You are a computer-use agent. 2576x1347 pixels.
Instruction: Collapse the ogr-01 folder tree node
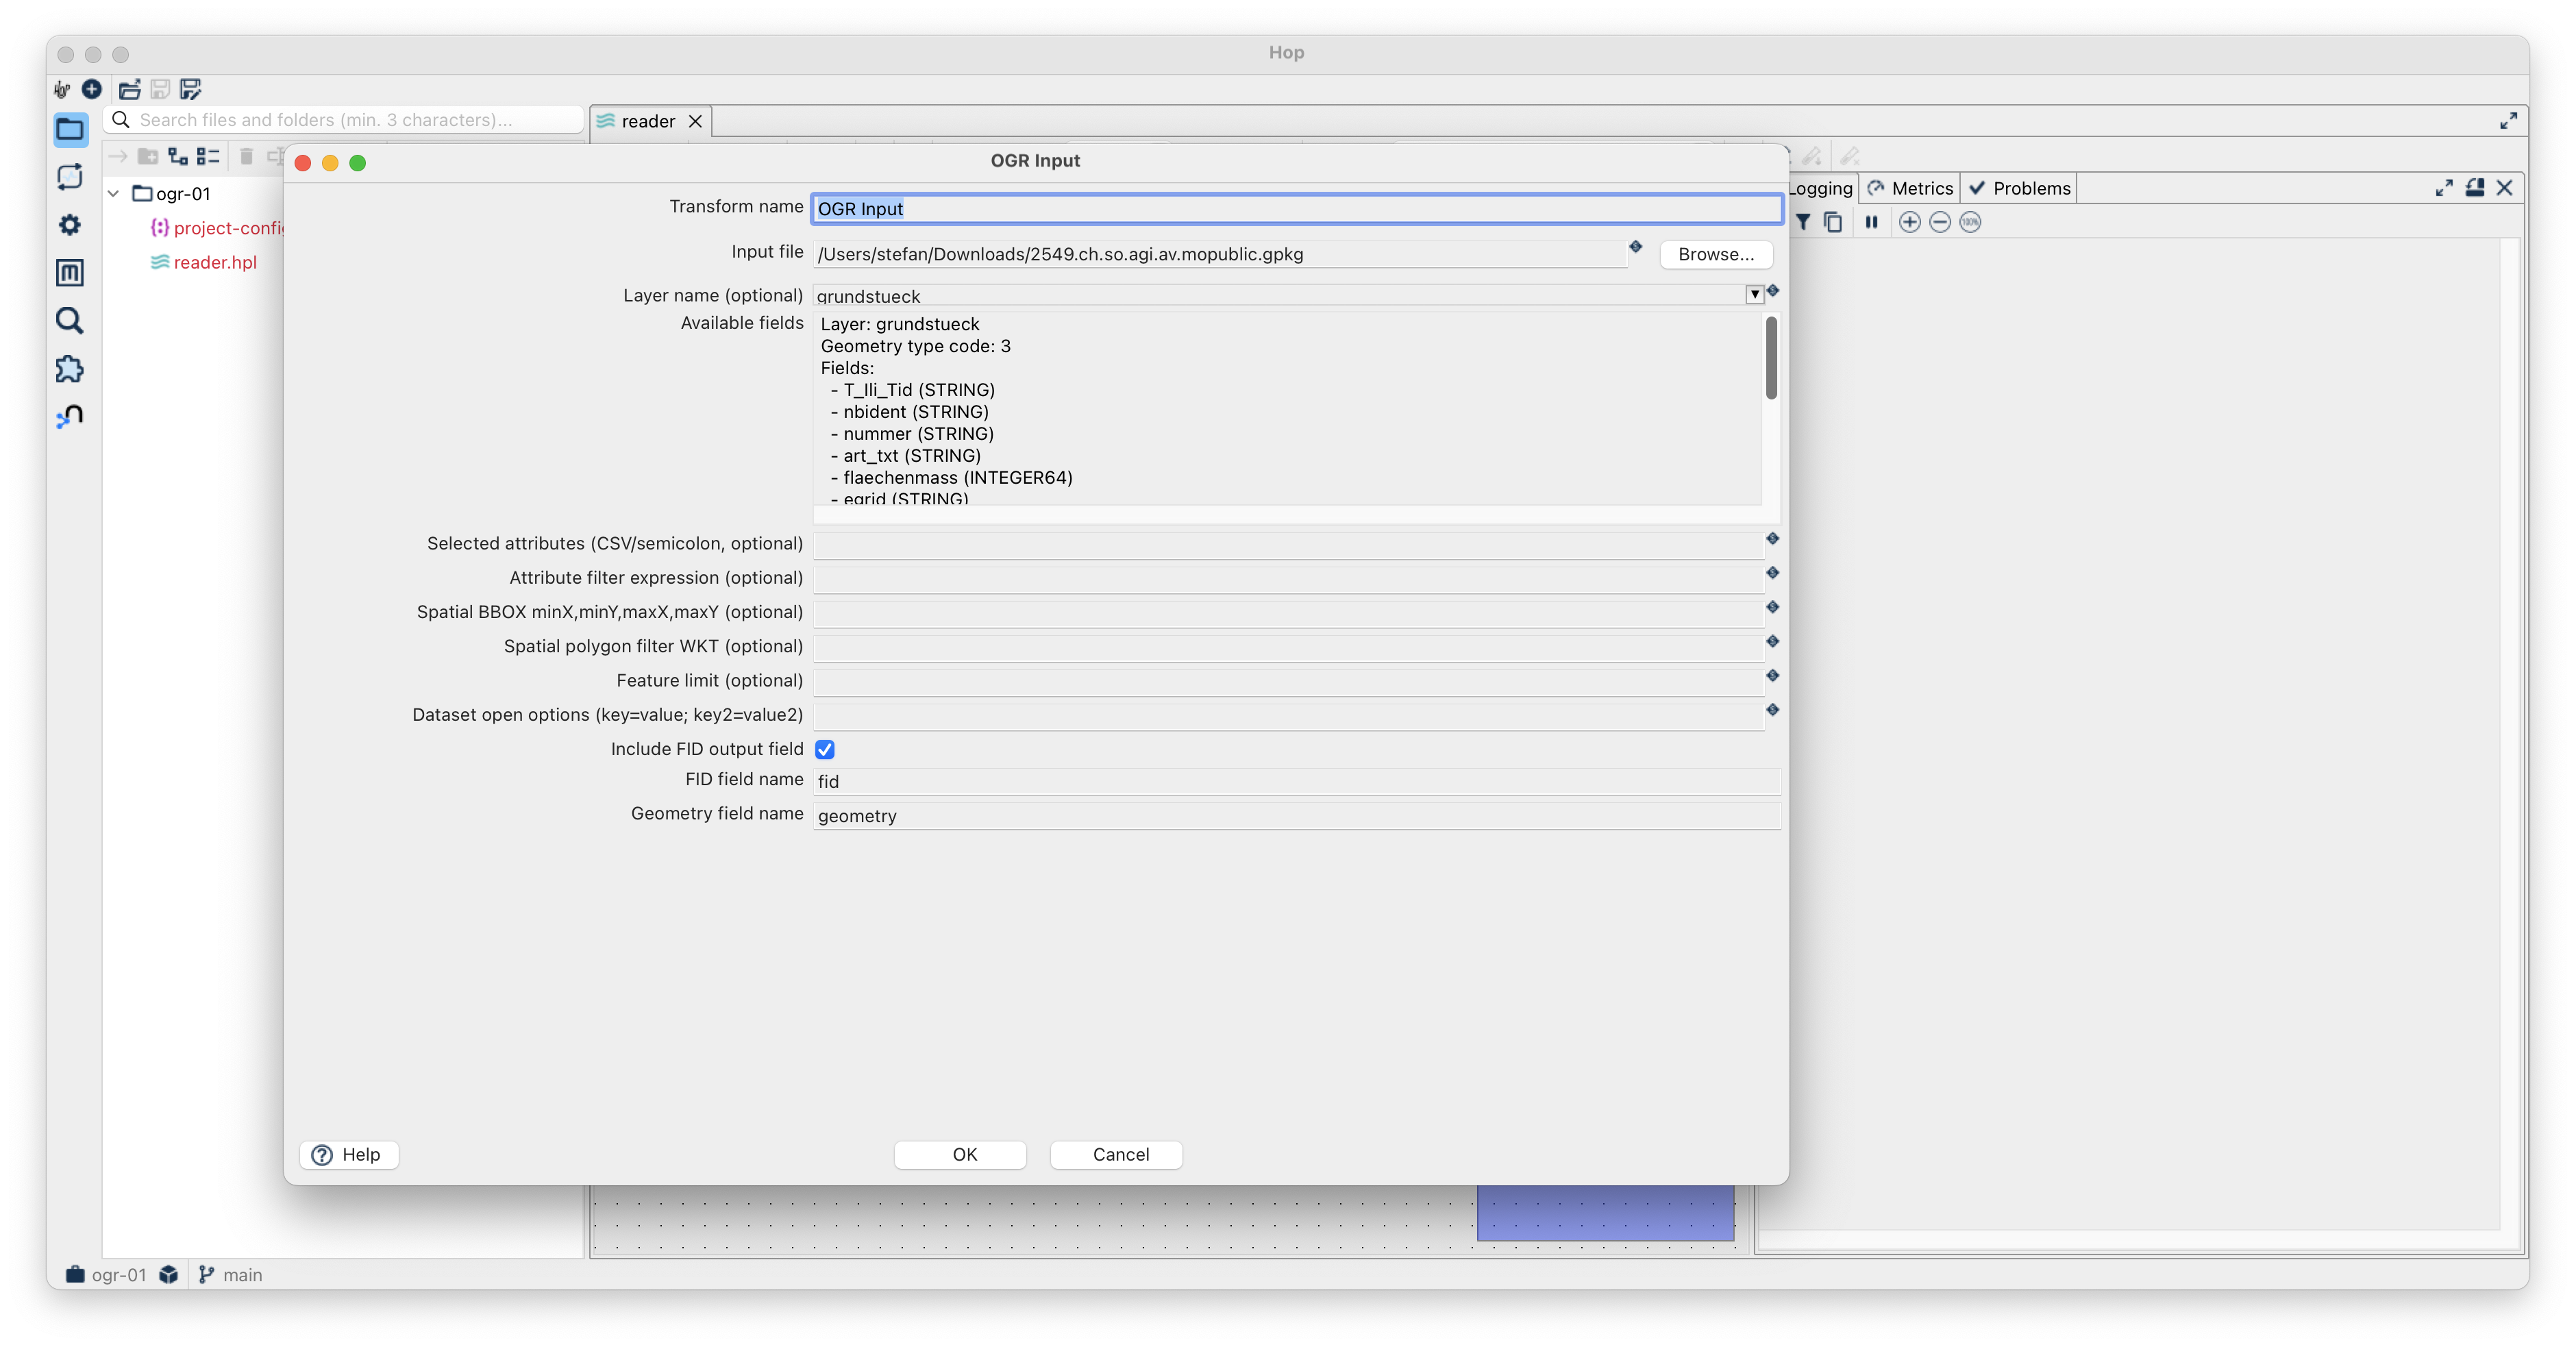114,193
